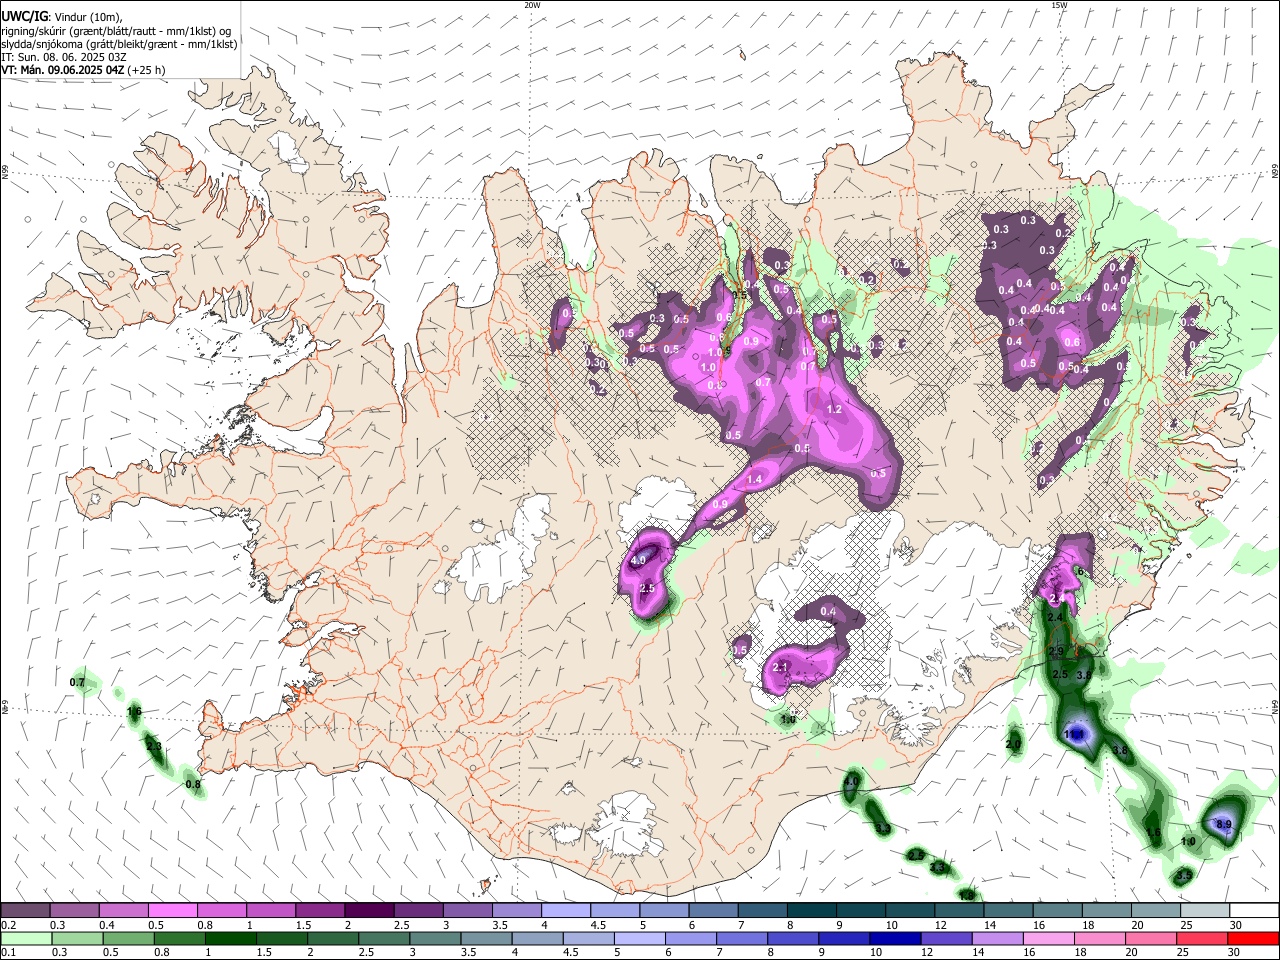Image resolution: width=1280 pixels, height=960 pixels.
Task: Click the dark purple 0.2–0.3 snow legend swatch
Action: coord(25,911)
